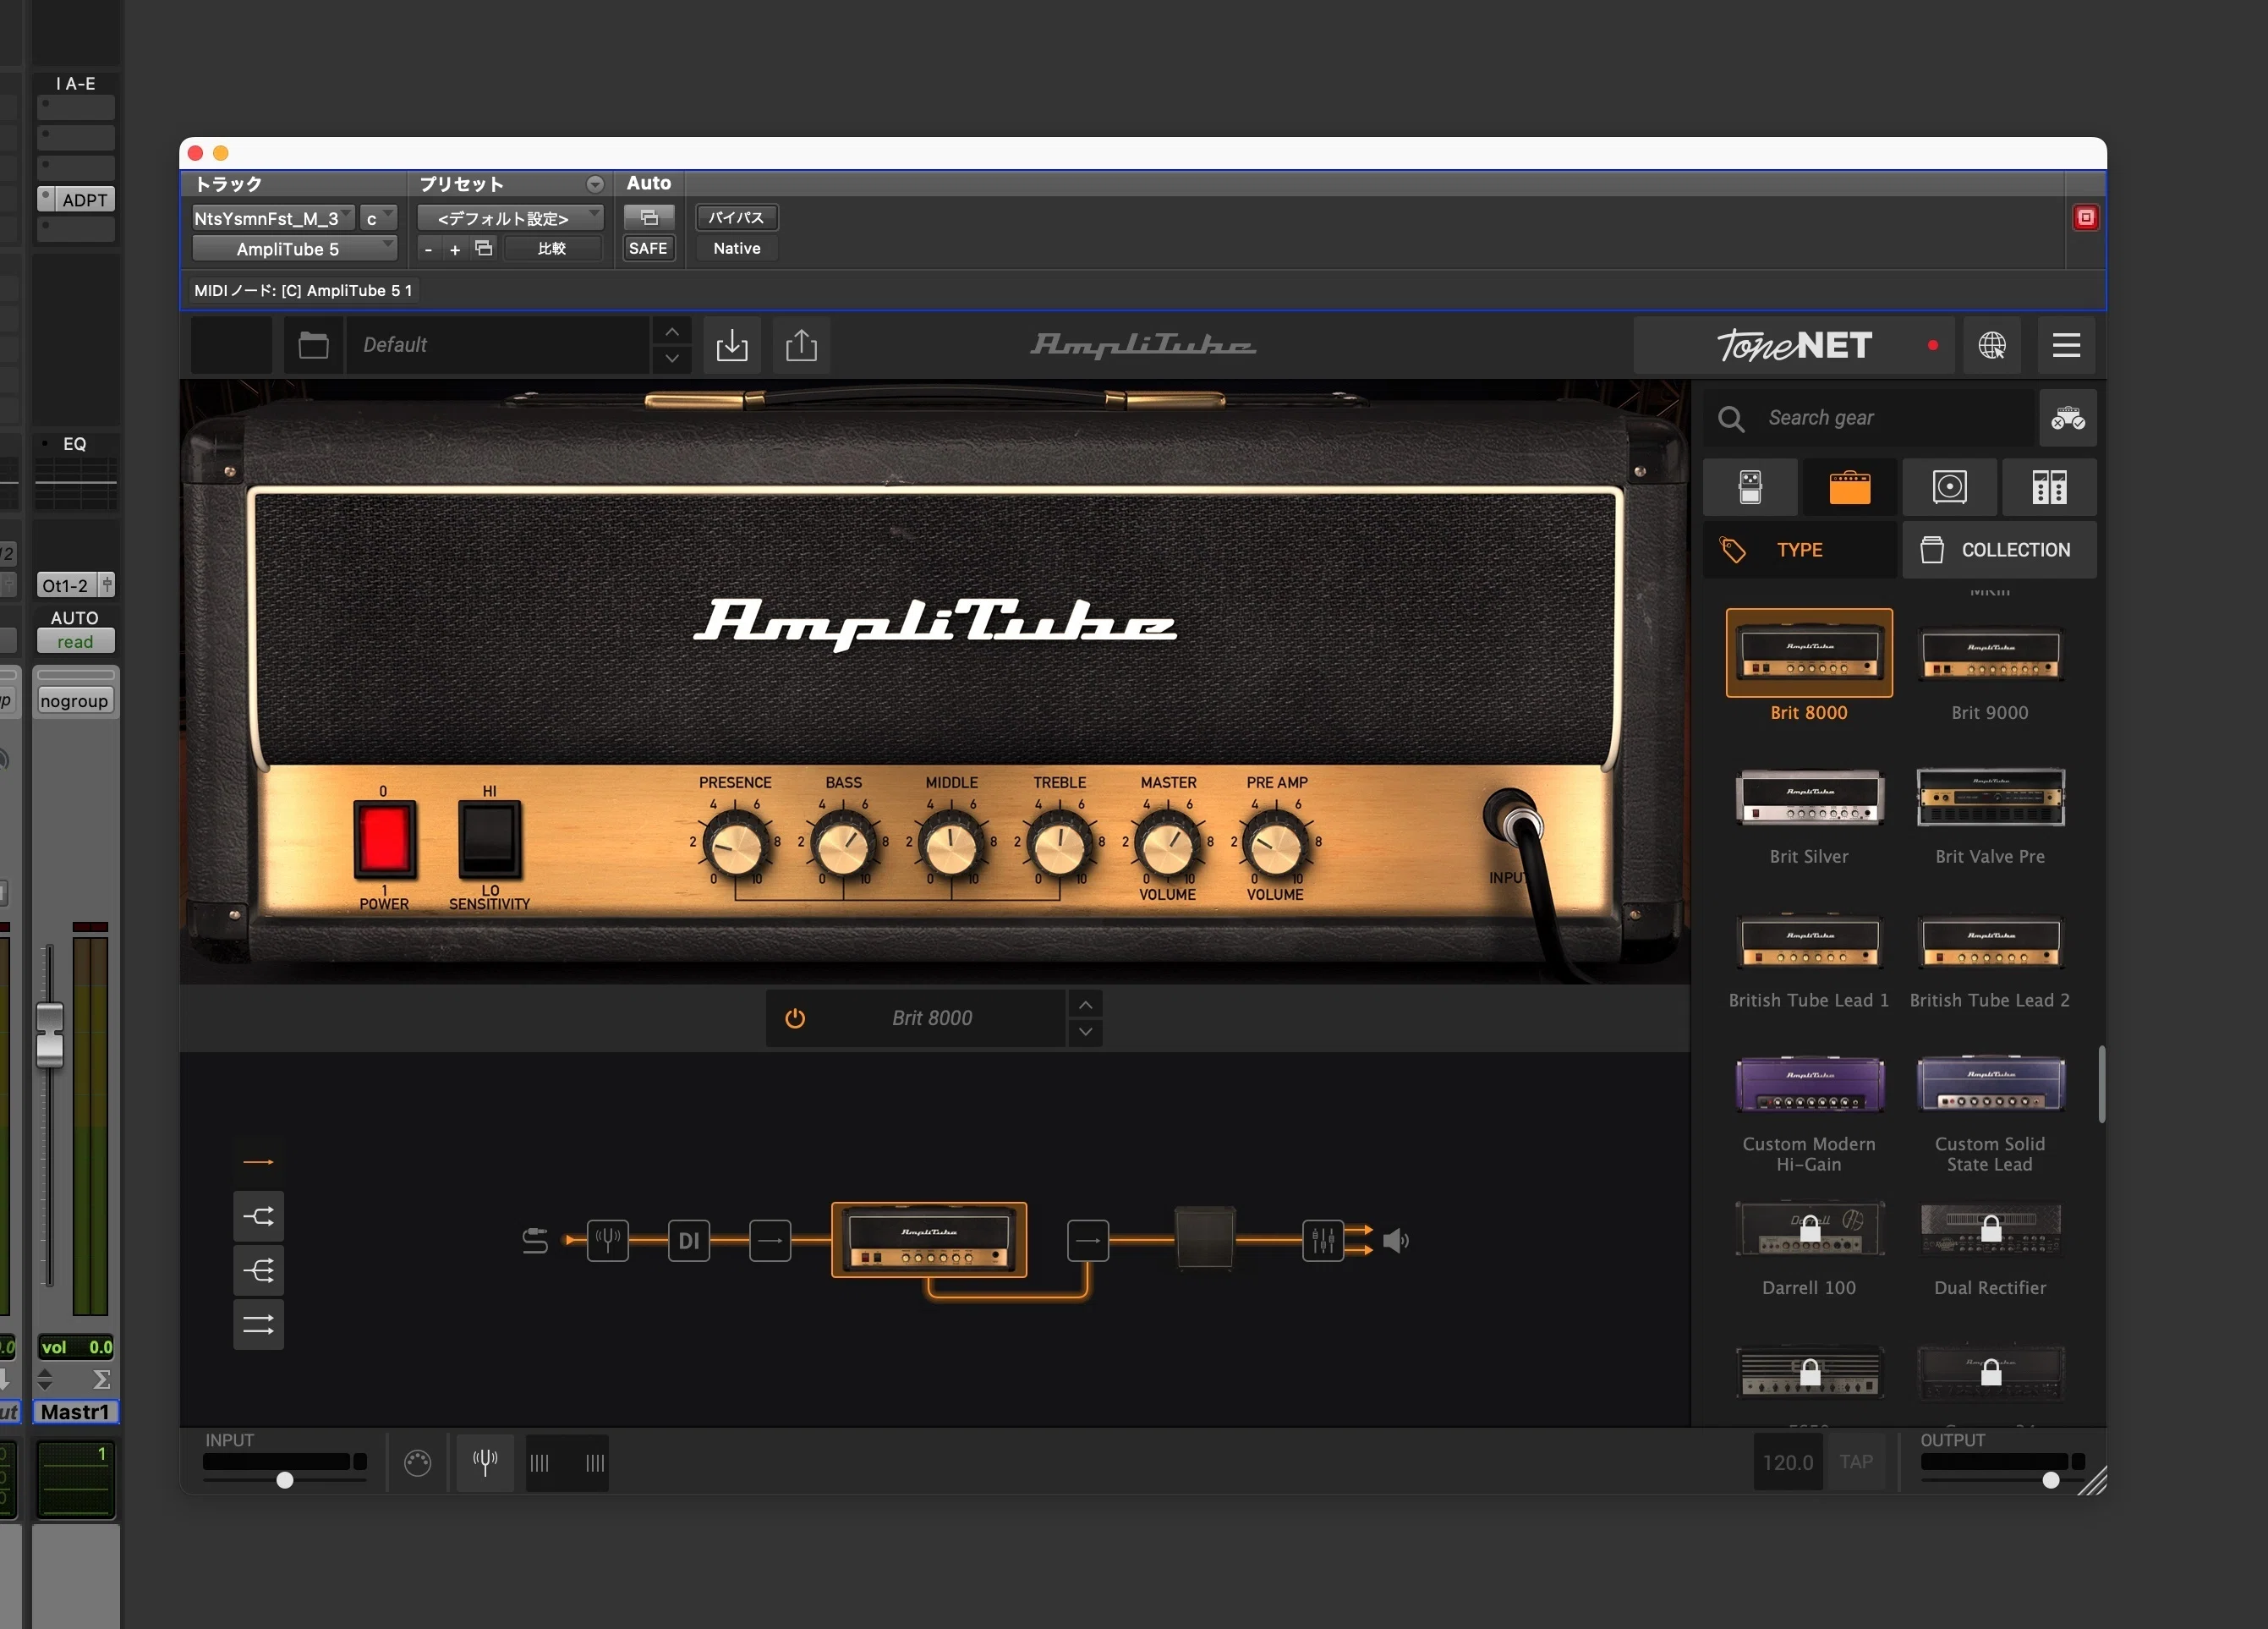The width and height of the screenshot is (2268, 1629).
Task: Select the cabinet gear category icon
Action: [x=1949, y=487]
